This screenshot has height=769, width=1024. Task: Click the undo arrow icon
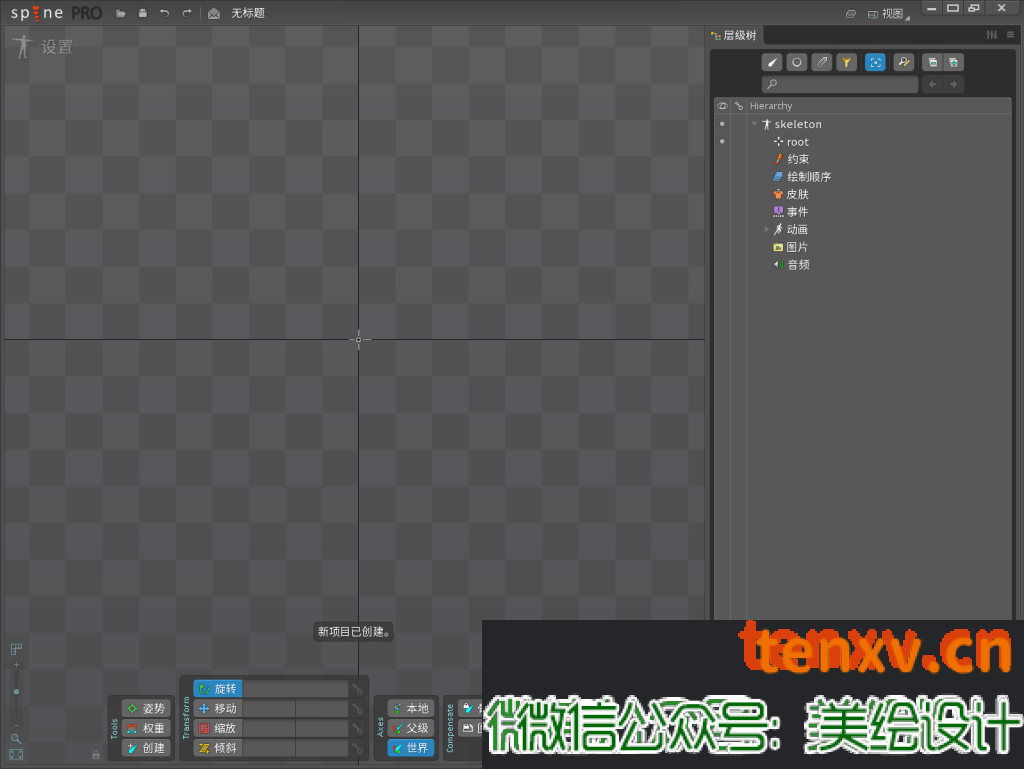[x=164, y=13]
